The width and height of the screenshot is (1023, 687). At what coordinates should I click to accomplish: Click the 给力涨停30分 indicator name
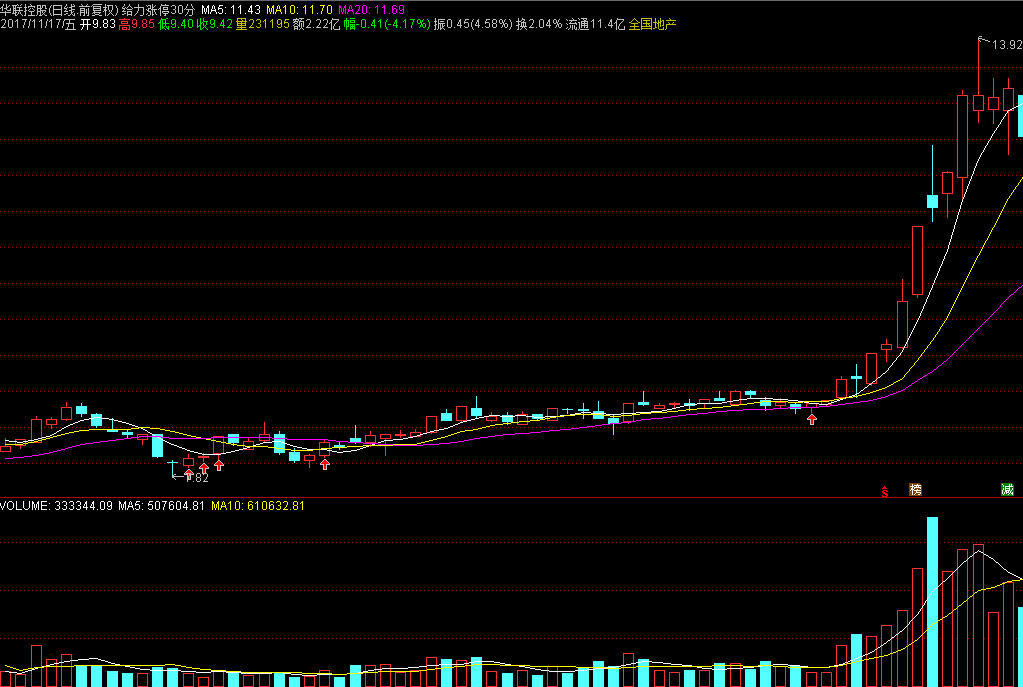point(159,10)
